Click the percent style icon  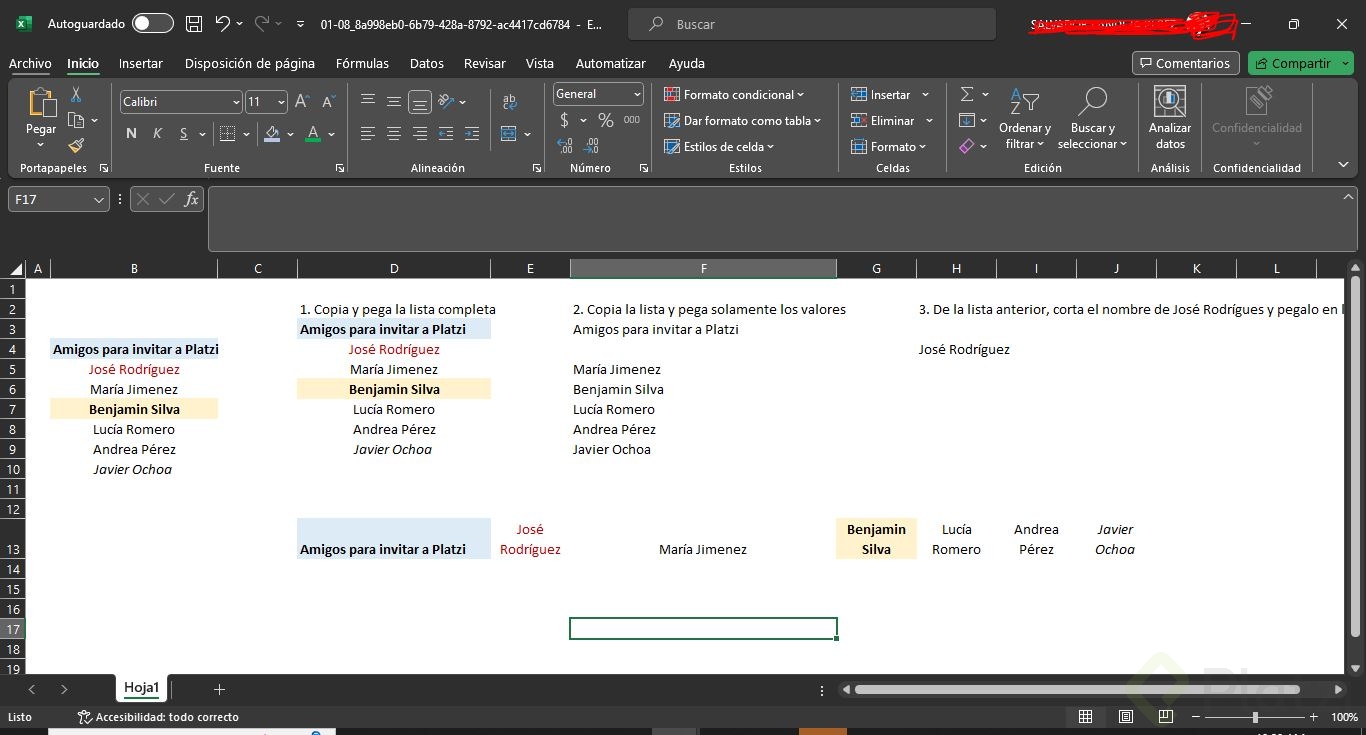(x=605, y=120)
